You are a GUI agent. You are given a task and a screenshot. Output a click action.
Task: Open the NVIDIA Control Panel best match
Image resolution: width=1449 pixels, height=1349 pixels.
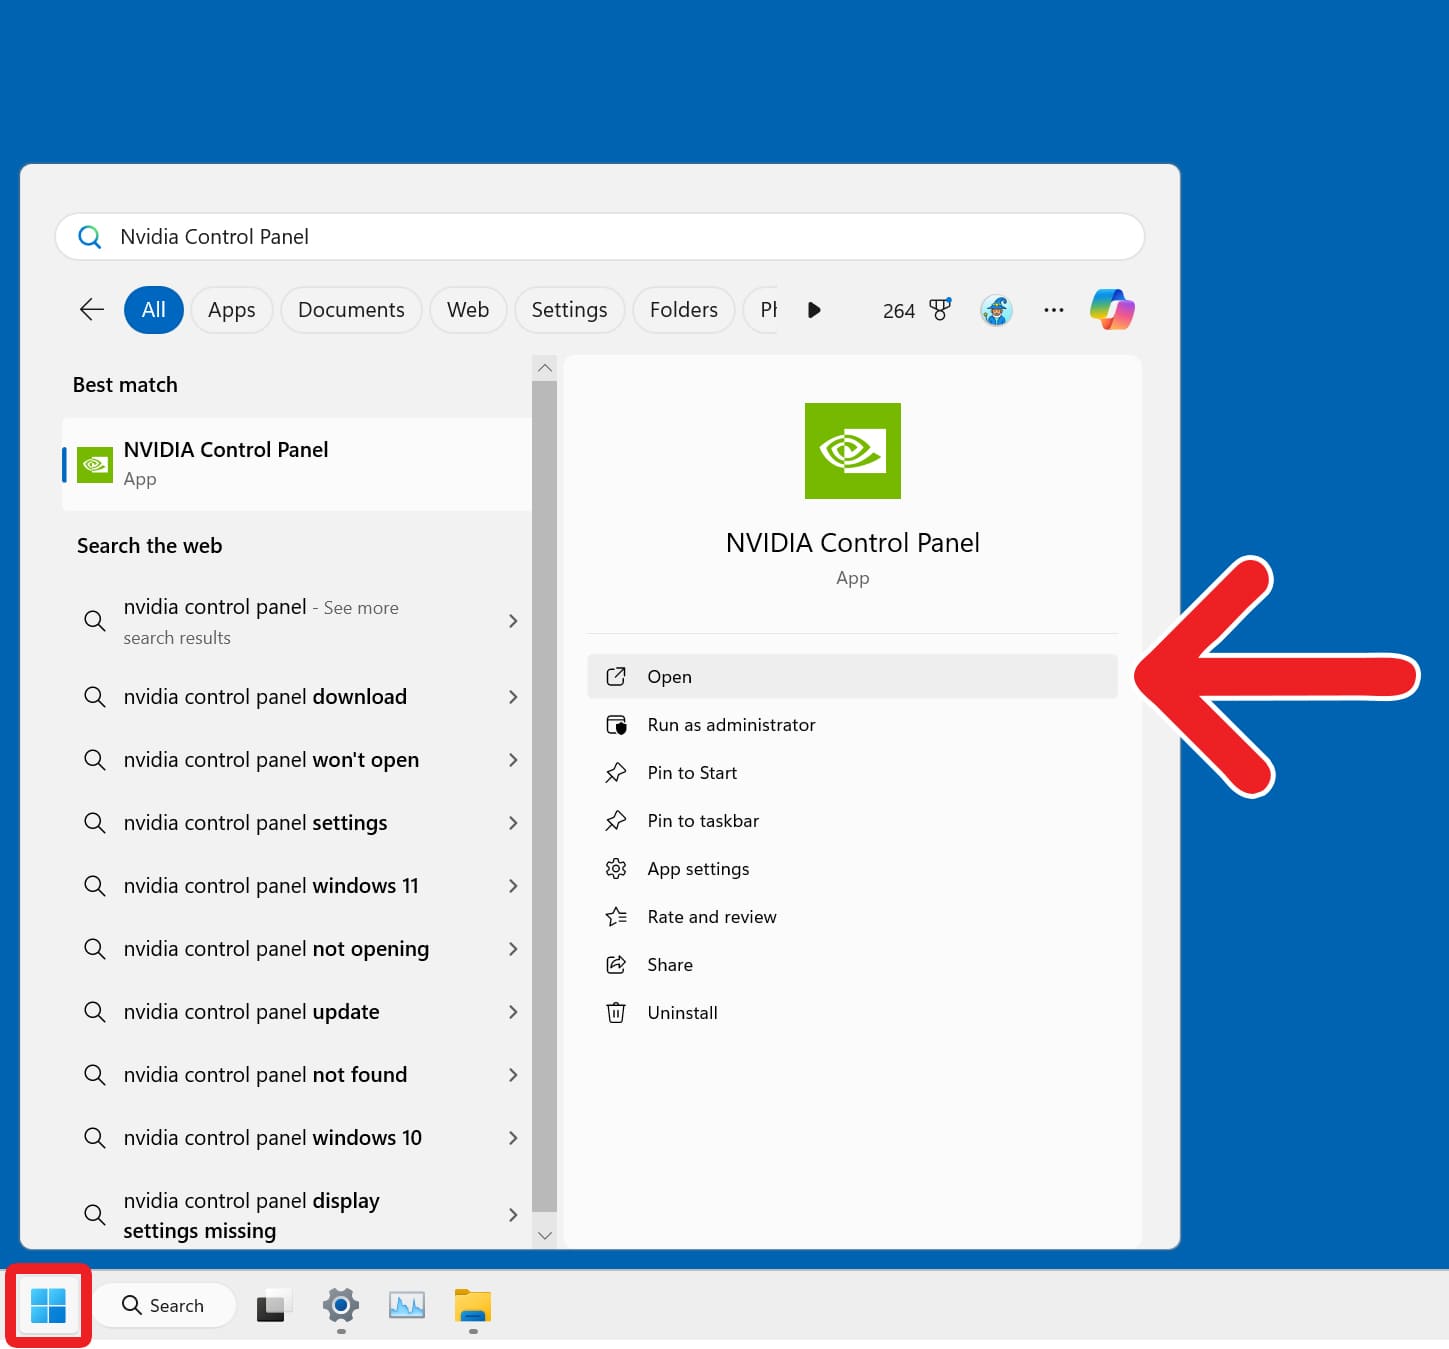(x=297, y=464)
